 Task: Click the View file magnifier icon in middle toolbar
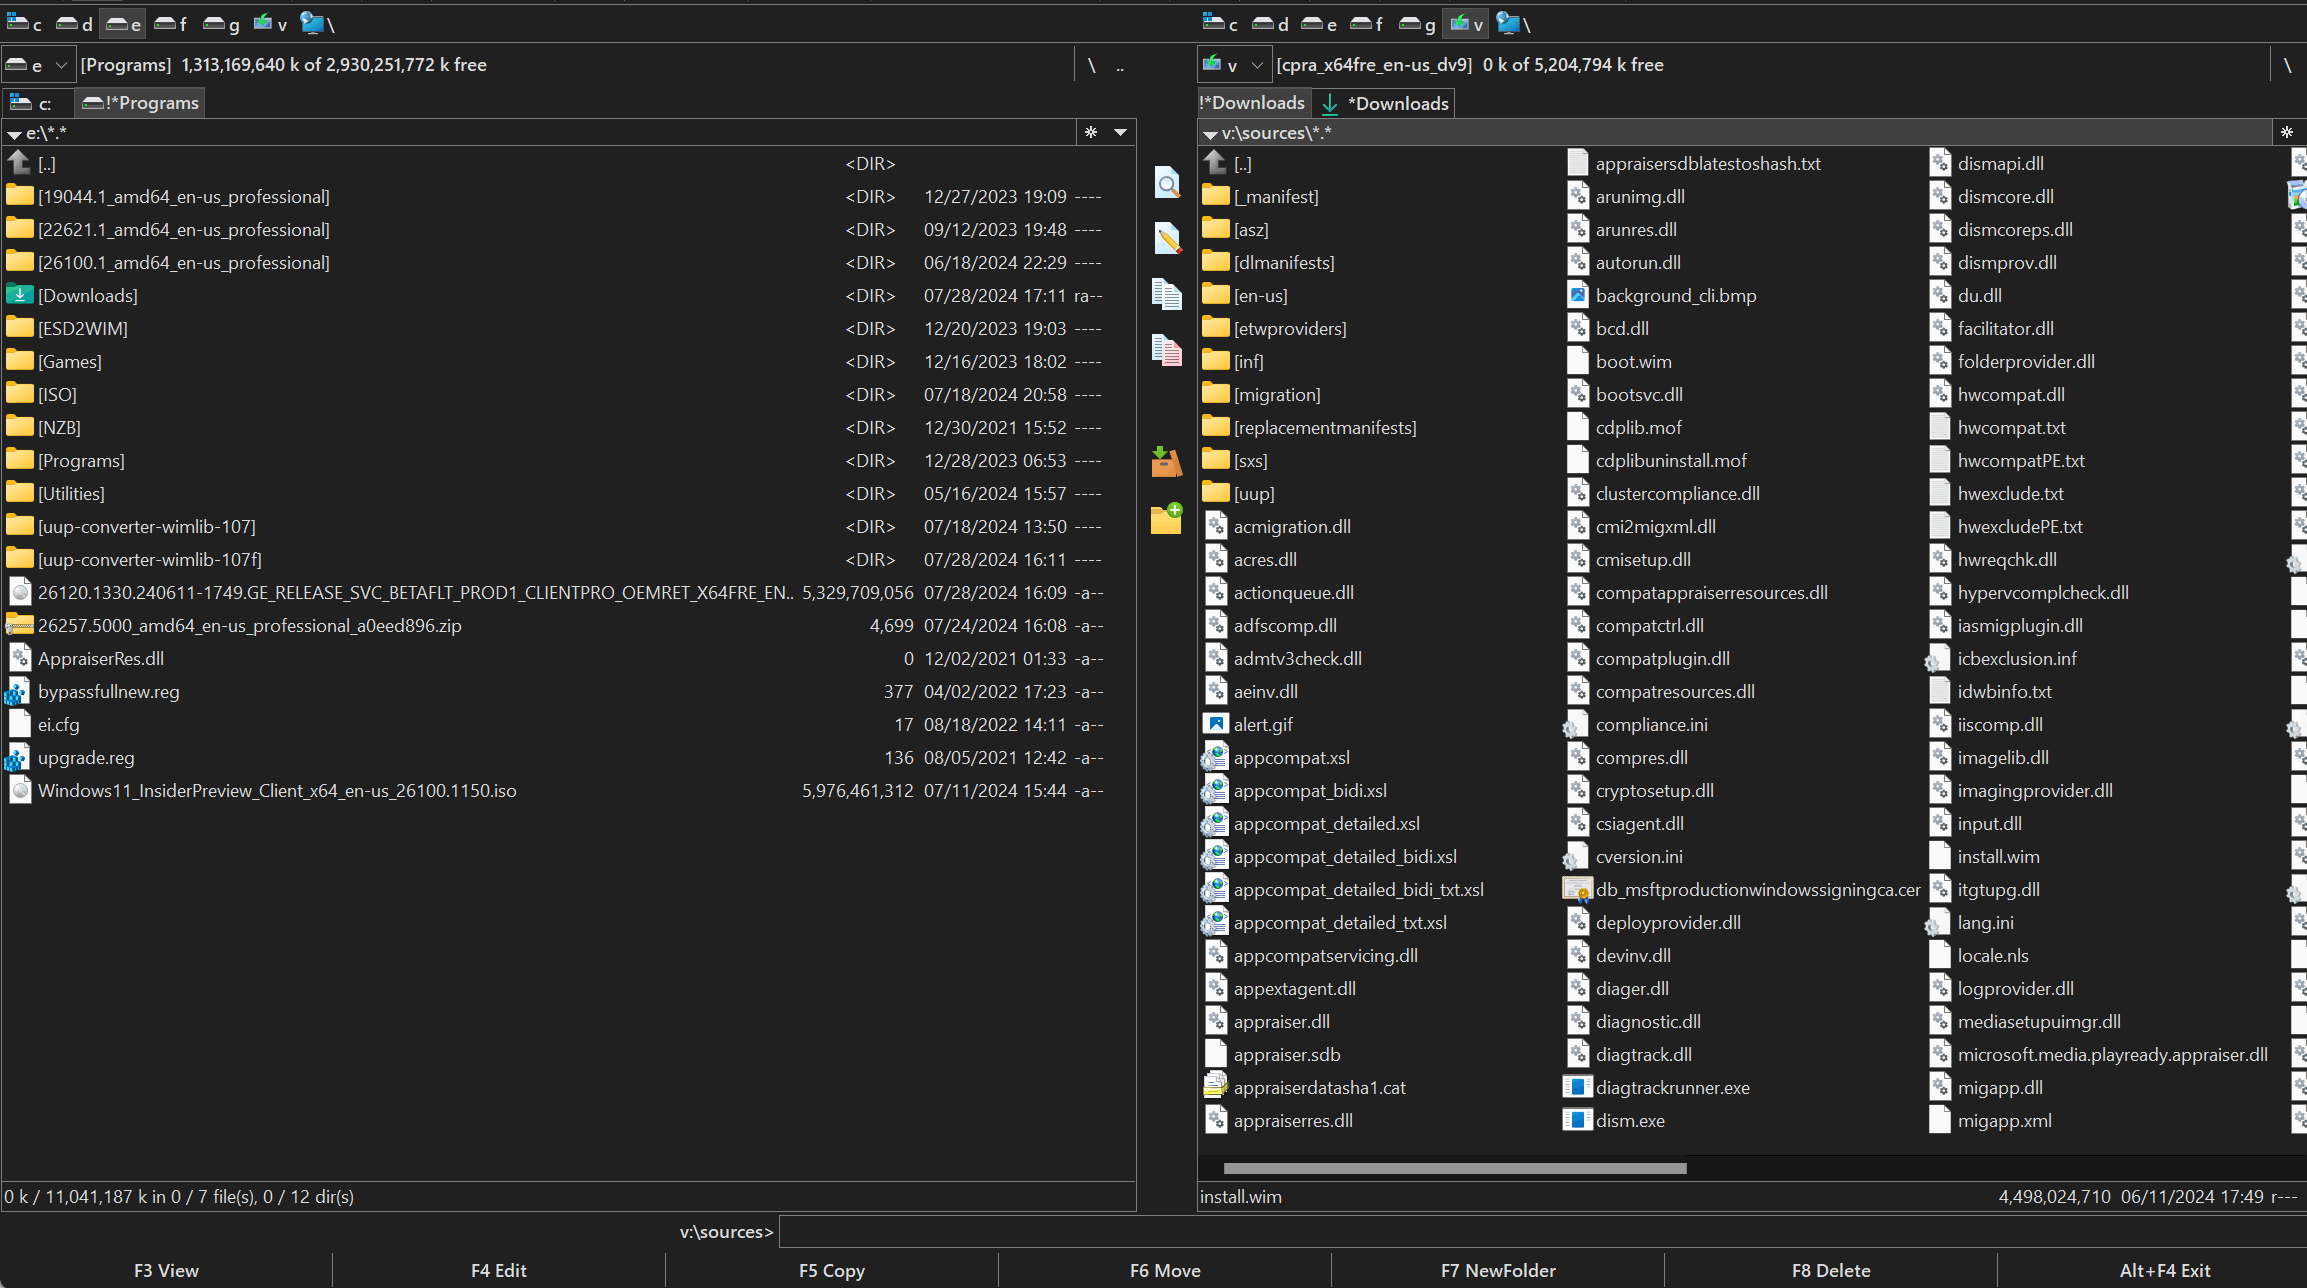click(1166, 183)
